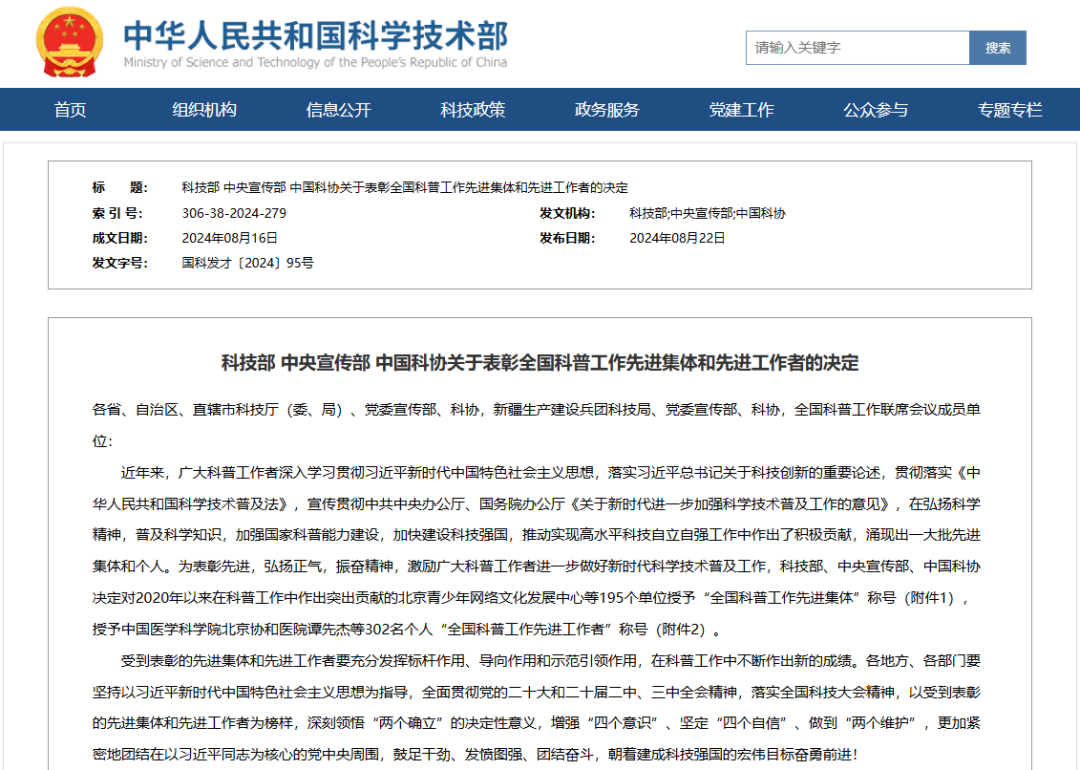Select 公众参与 in the navigation bar
The height and width of the screenshot is (770, 1080).
(x=875, y=110)
